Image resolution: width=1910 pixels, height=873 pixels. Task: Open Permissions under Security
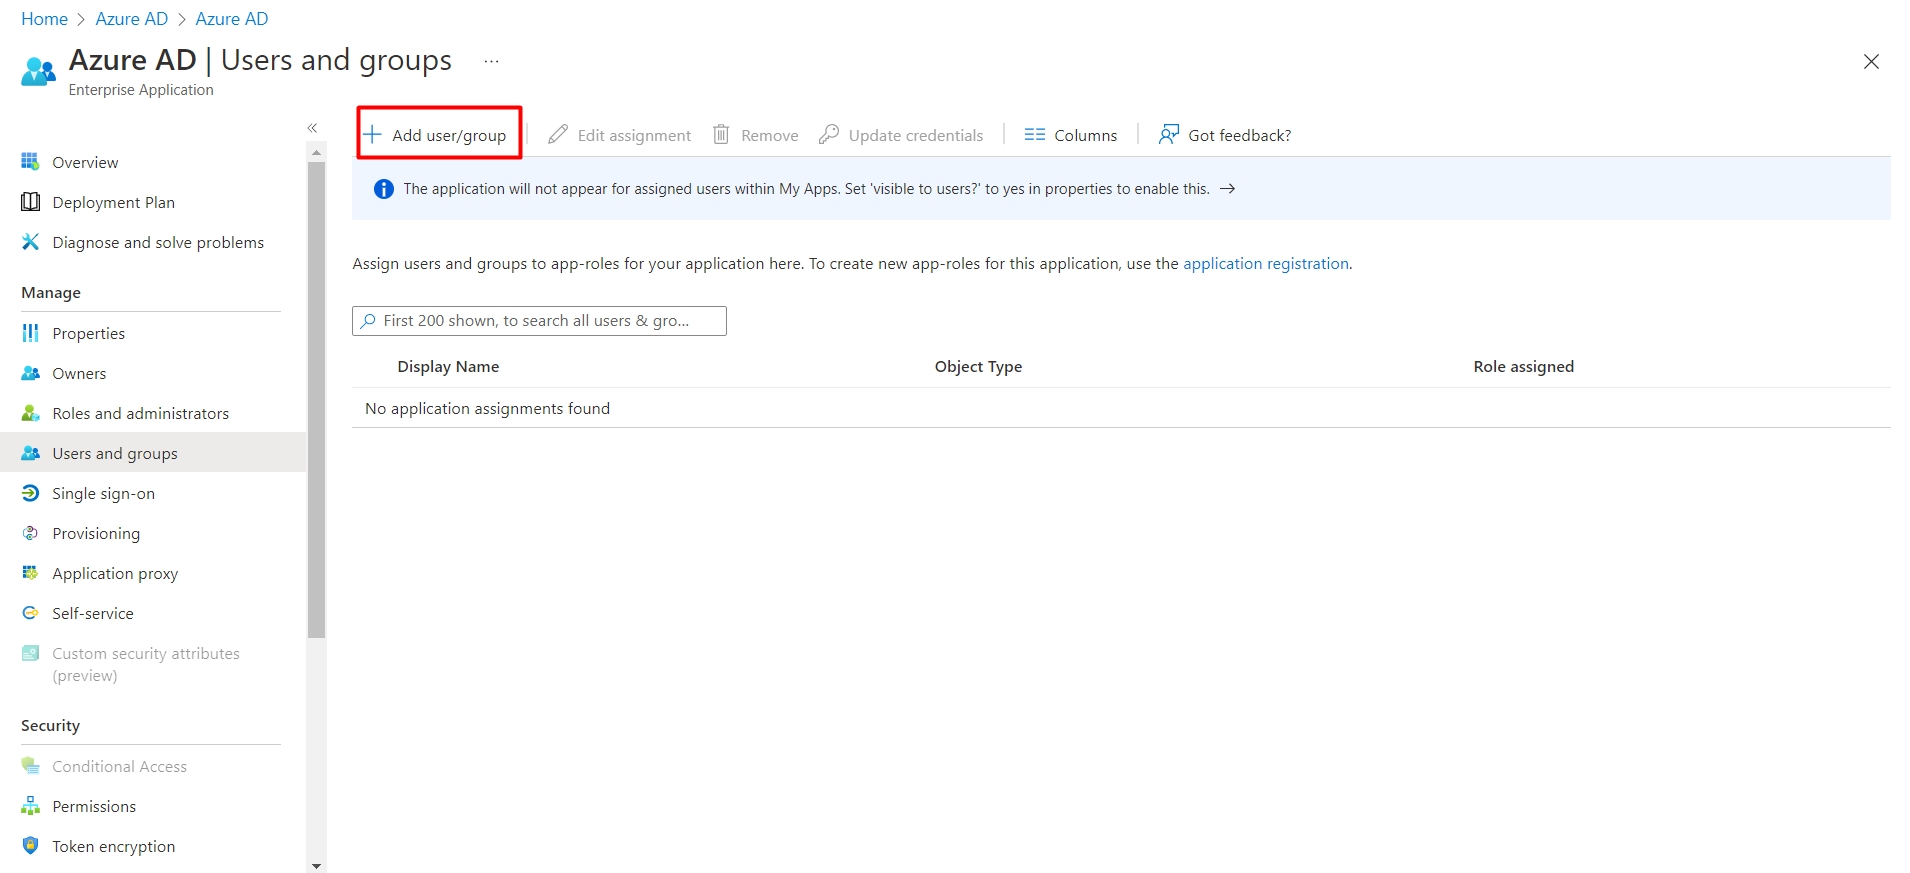tap(94, 806)
